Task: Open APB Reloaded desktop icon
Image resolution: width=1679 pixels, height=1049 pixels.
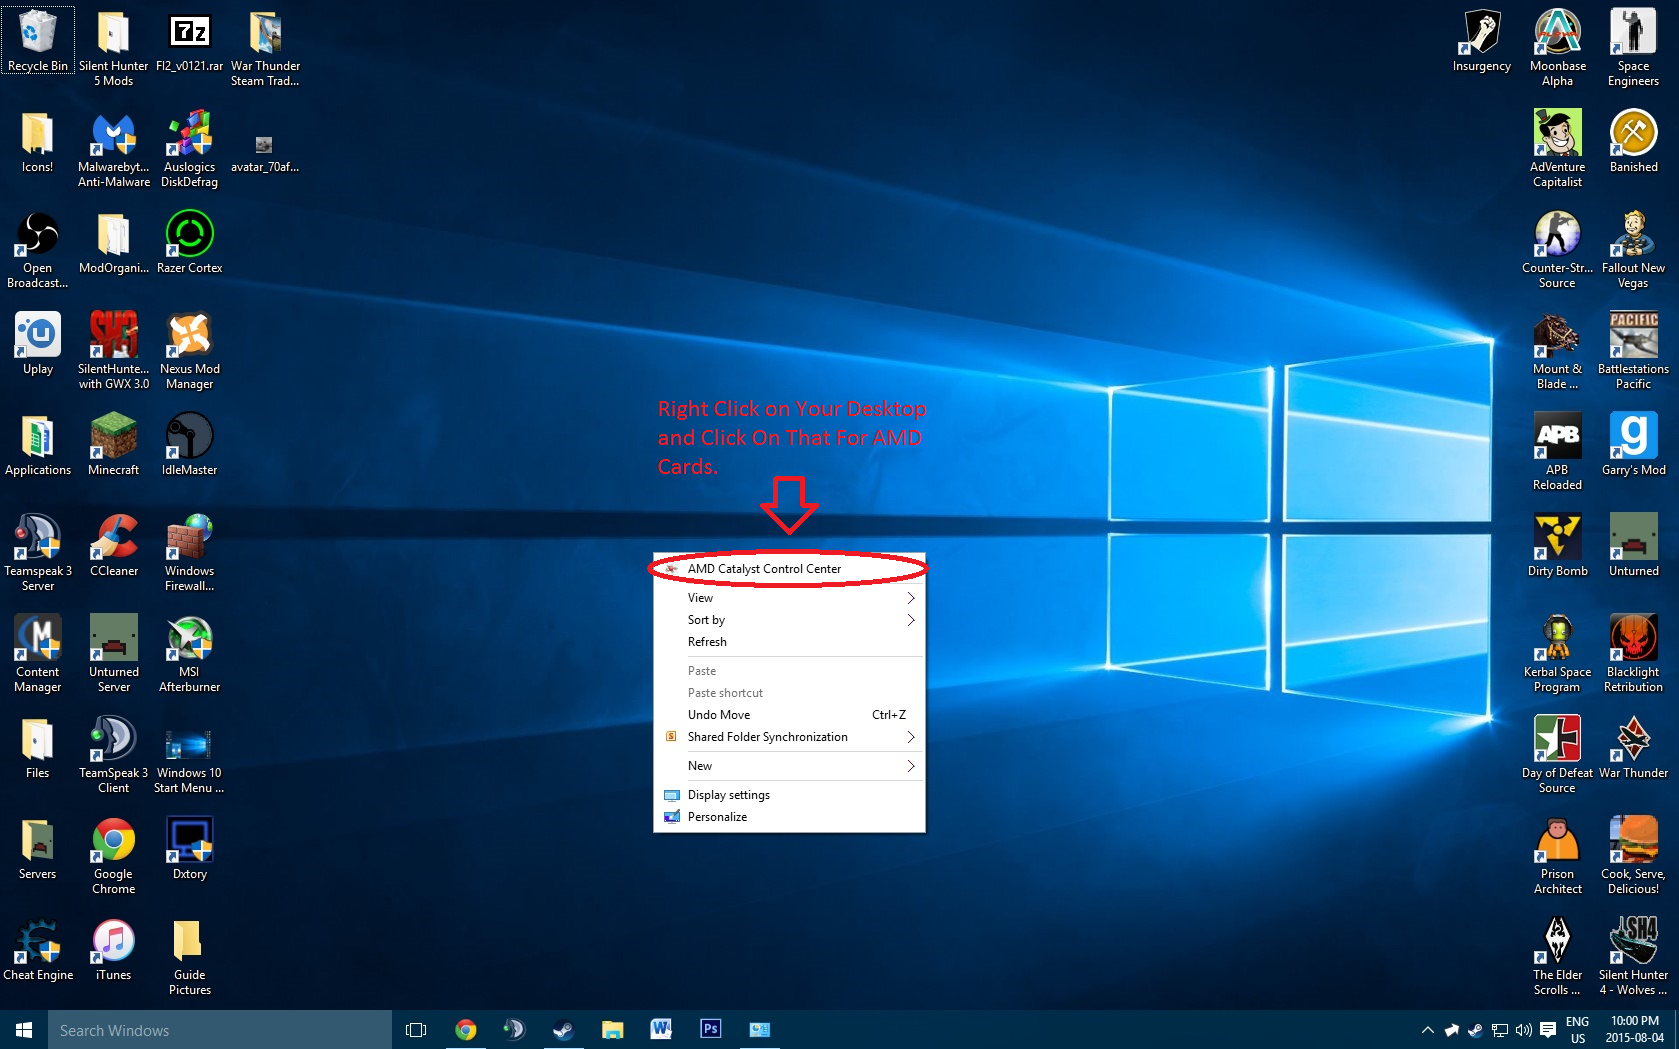Action: pyautogui.click(x=1558, y=452)
